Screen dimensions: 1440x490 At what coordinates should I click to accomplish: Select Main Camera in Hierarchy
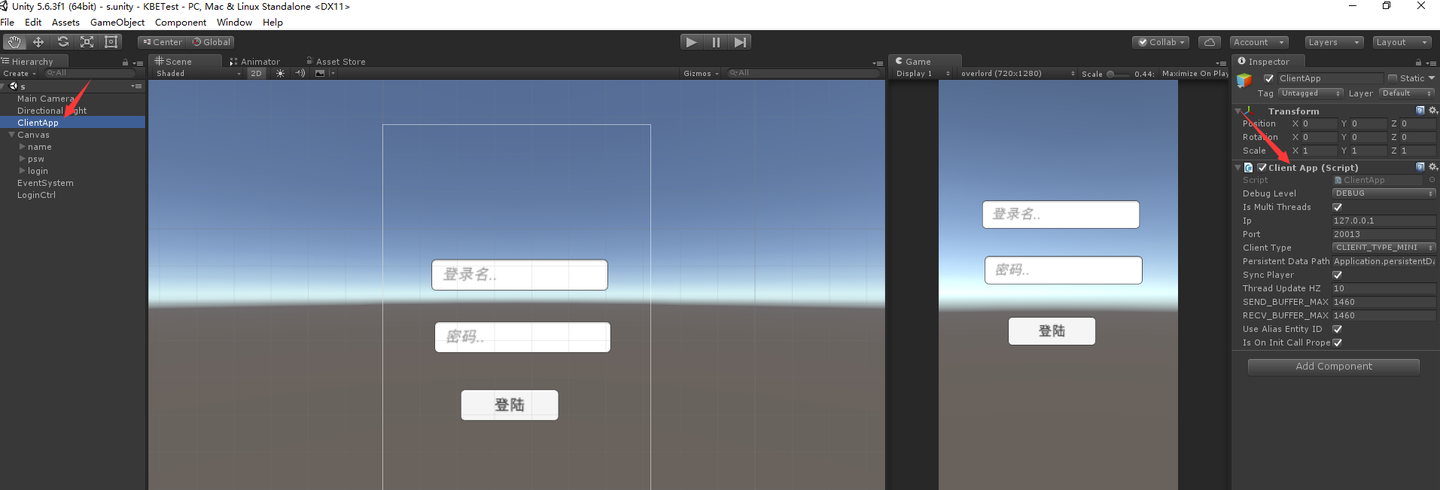45,99
